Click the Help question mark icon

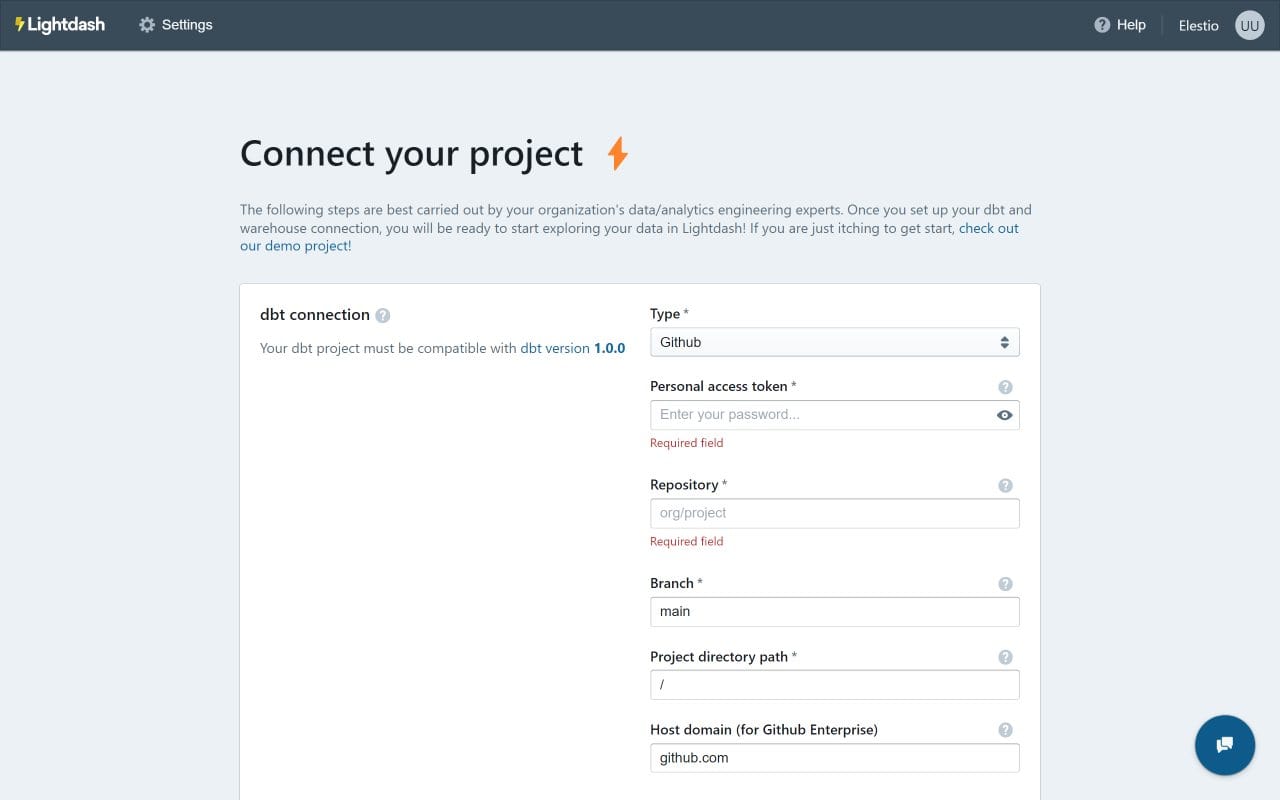[1102, 25]
